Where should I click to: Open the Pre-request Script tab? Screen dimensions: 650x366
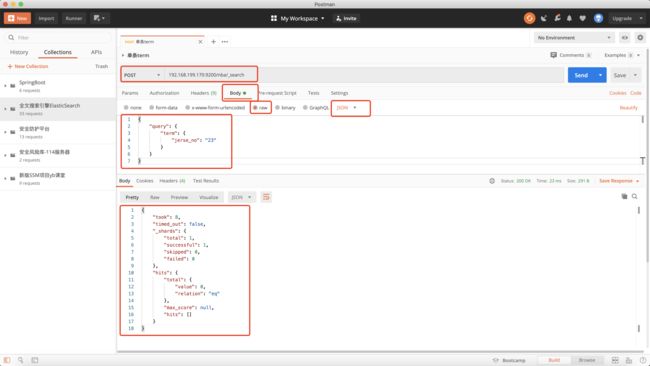coord(277,93)
